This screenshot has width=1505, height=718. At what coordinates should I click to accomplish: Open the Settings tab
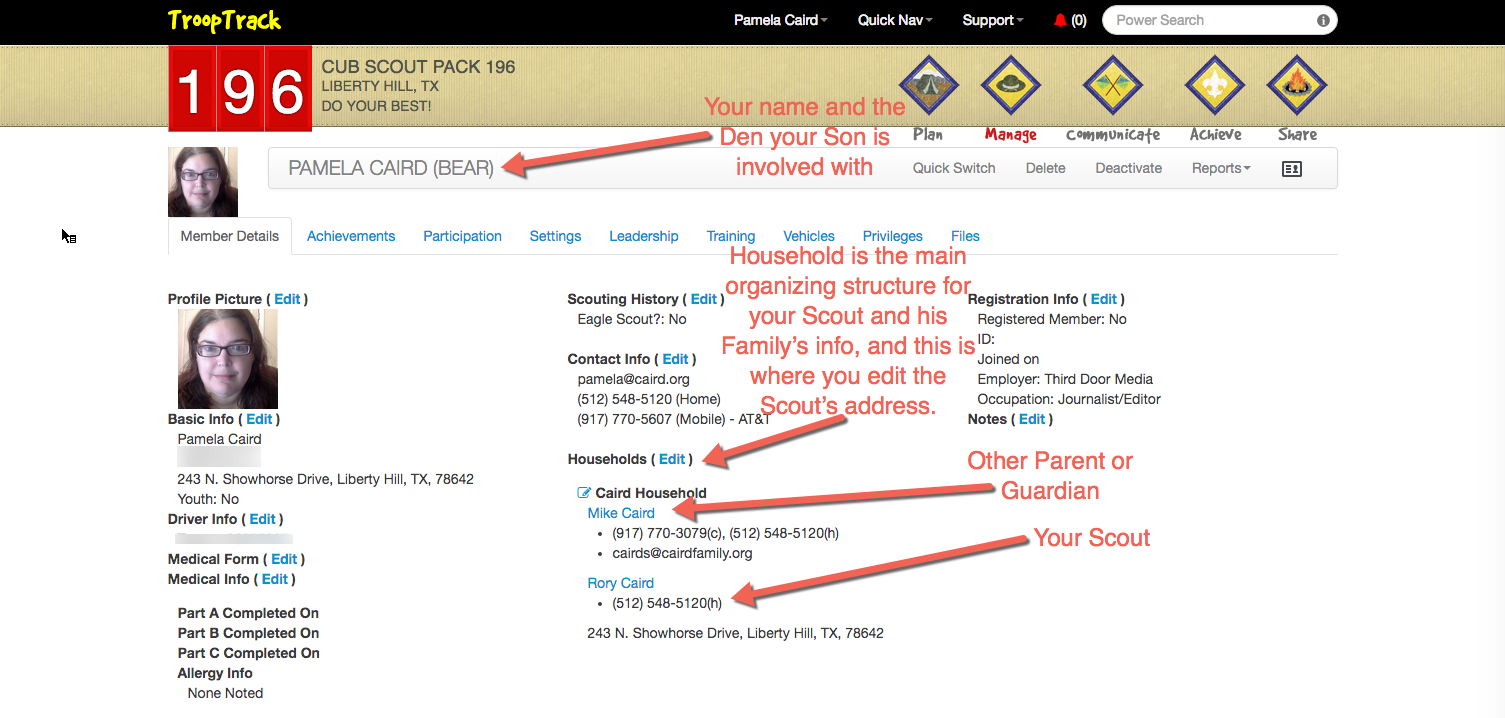tap(555, 236)
